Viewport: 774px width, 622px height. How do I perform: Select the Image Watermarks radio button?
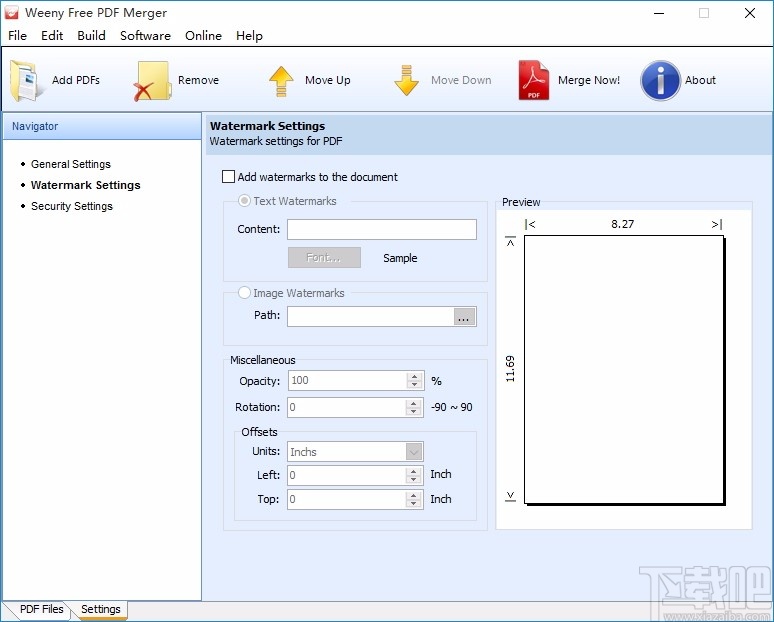click(244, 292)
